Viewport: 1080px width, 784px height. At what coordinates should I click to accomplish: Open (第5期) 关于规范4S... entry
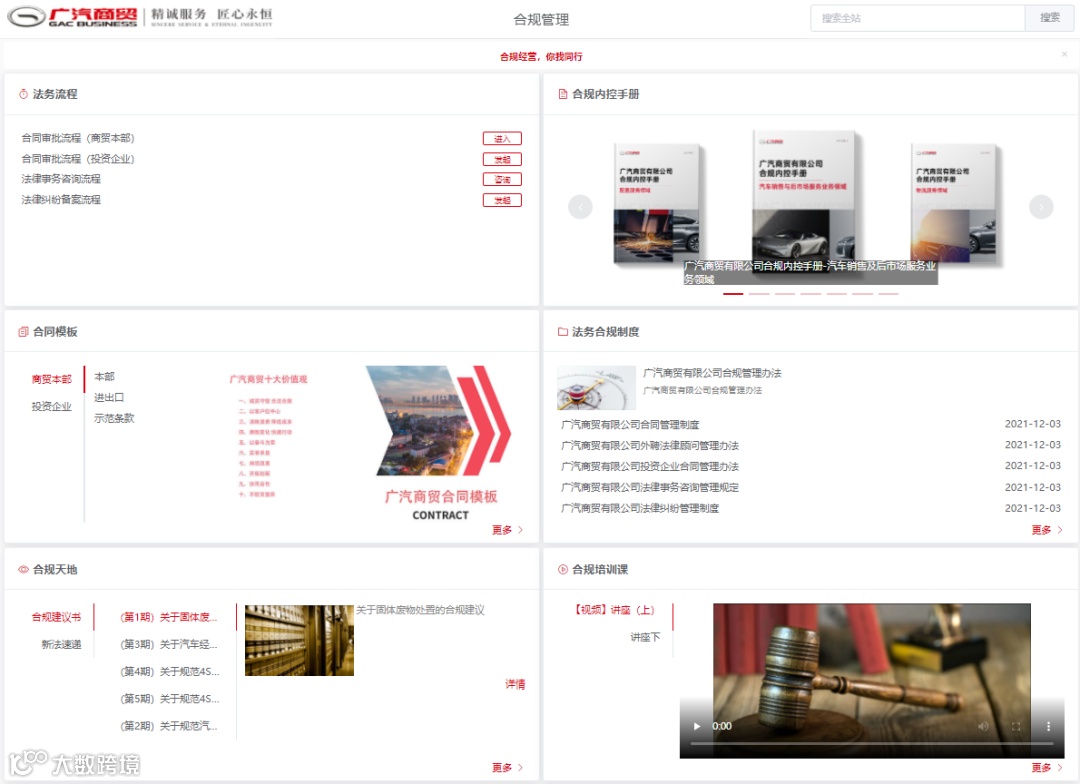click(x=170, y=699)
